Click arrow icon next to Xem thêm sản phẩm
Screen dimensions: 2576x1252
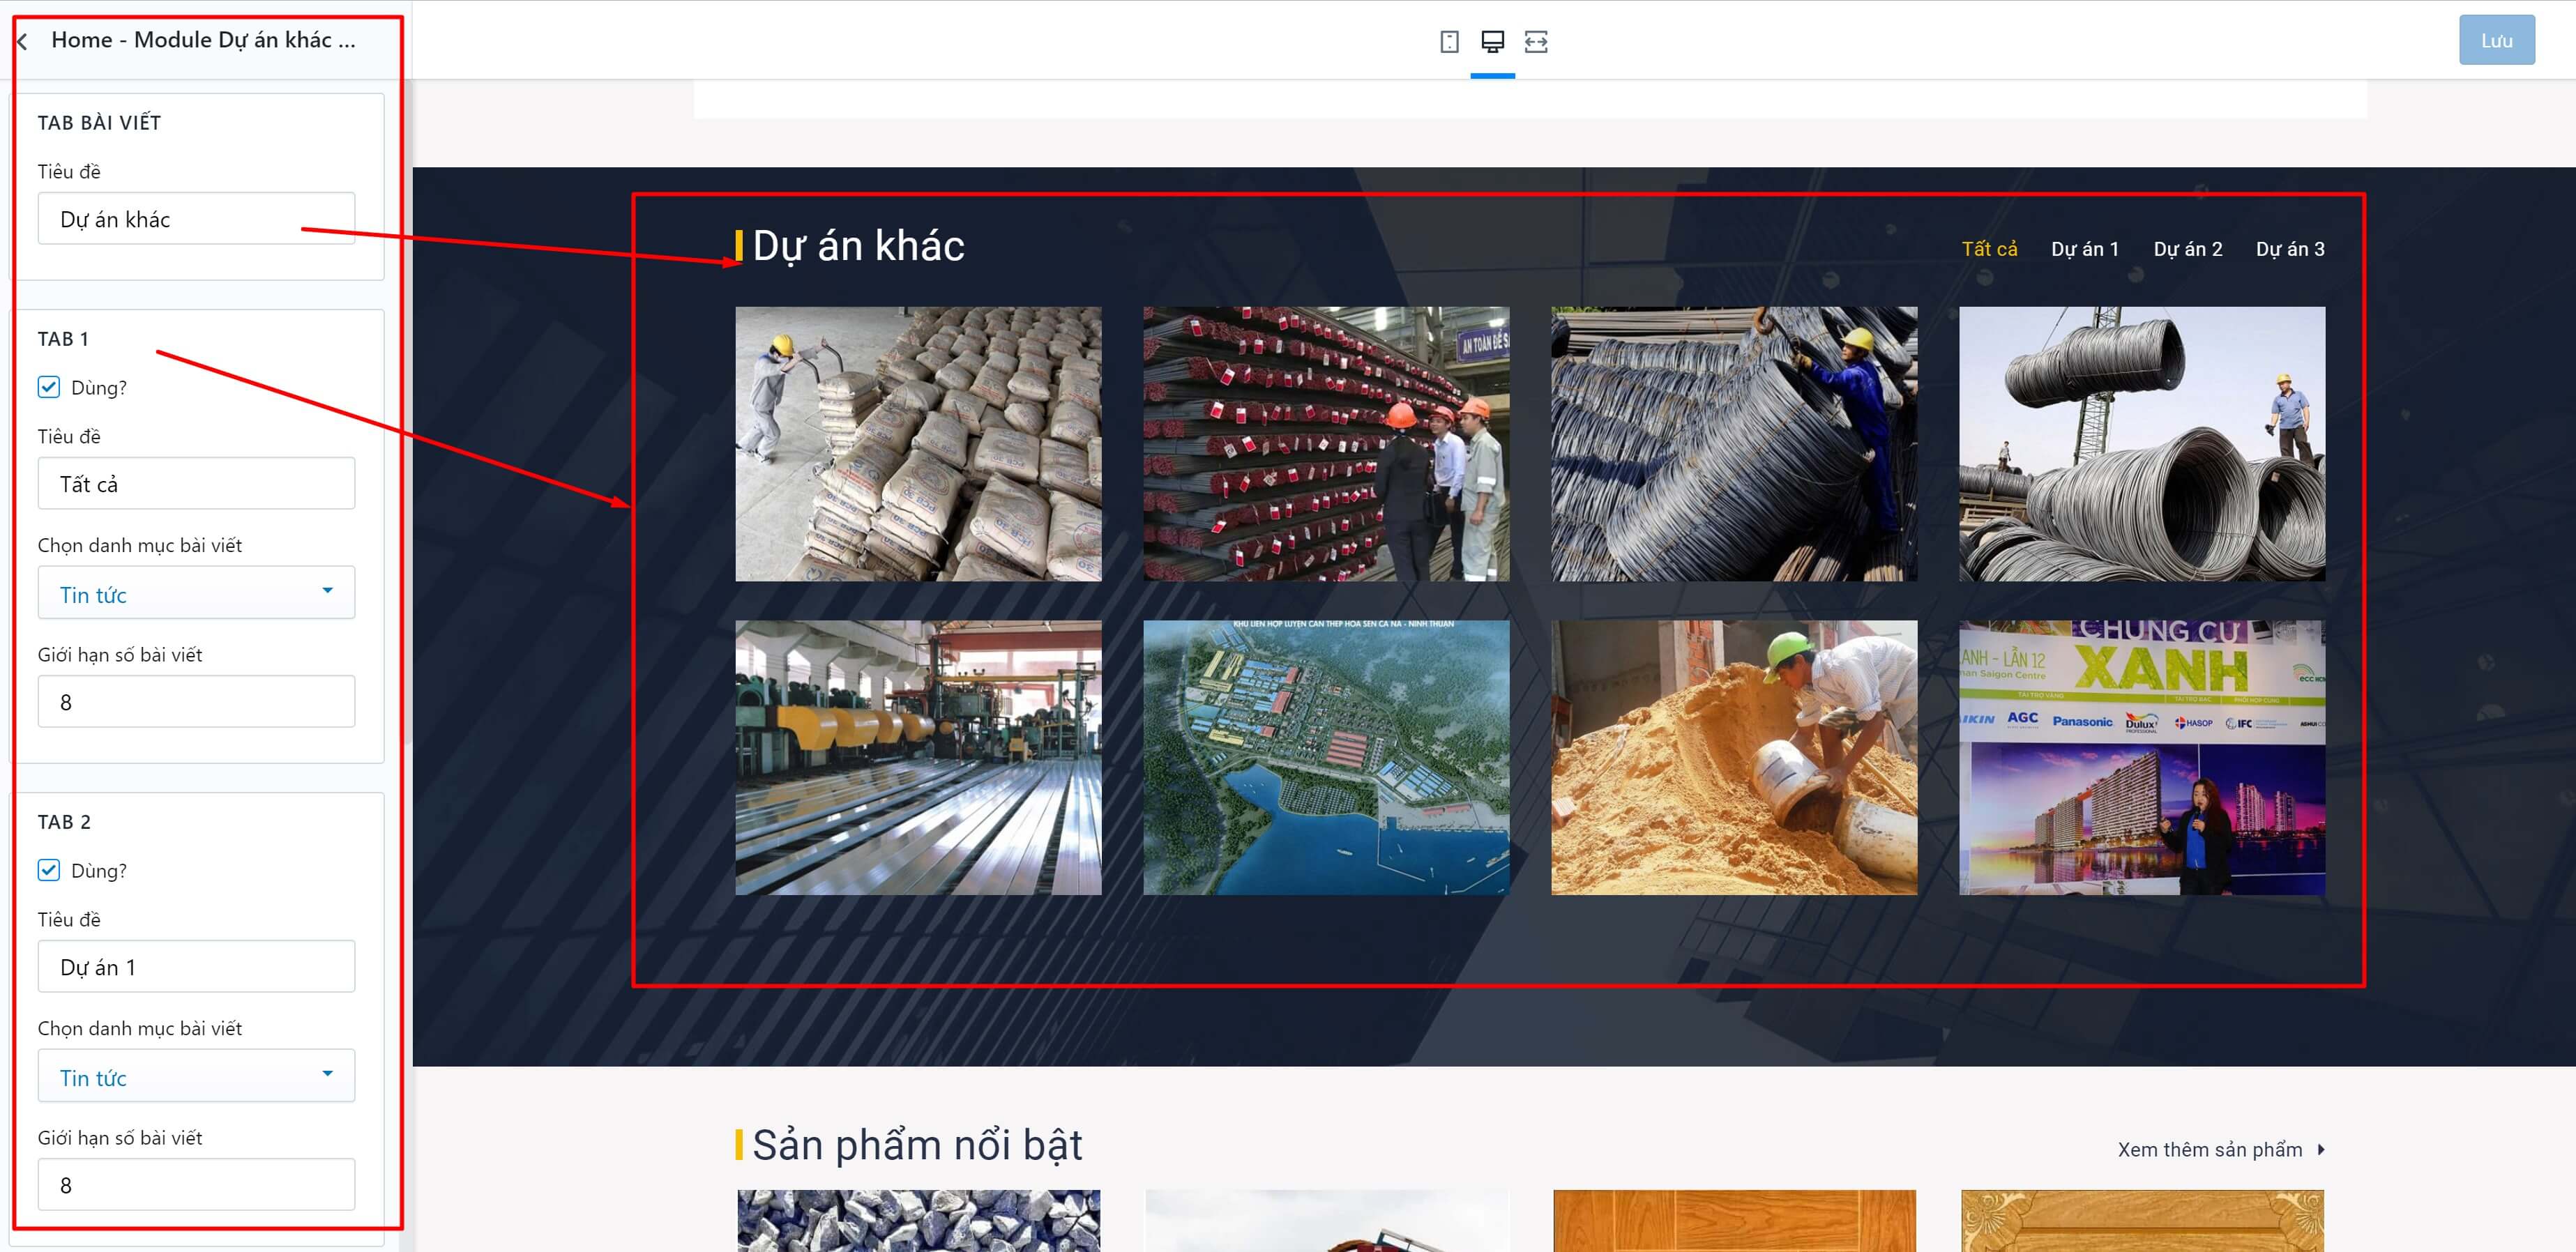coord(2321,1150)
